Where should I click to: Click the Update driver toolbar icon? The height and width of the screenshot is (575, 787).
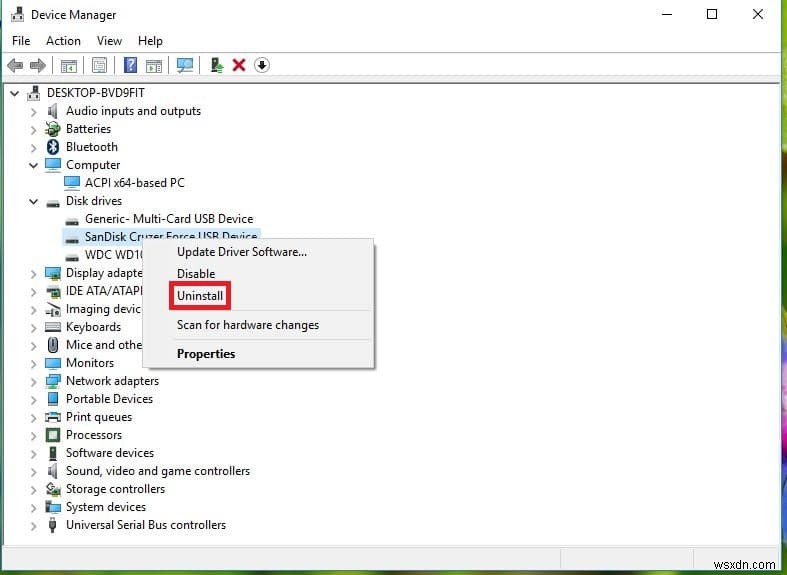(216, 65)
